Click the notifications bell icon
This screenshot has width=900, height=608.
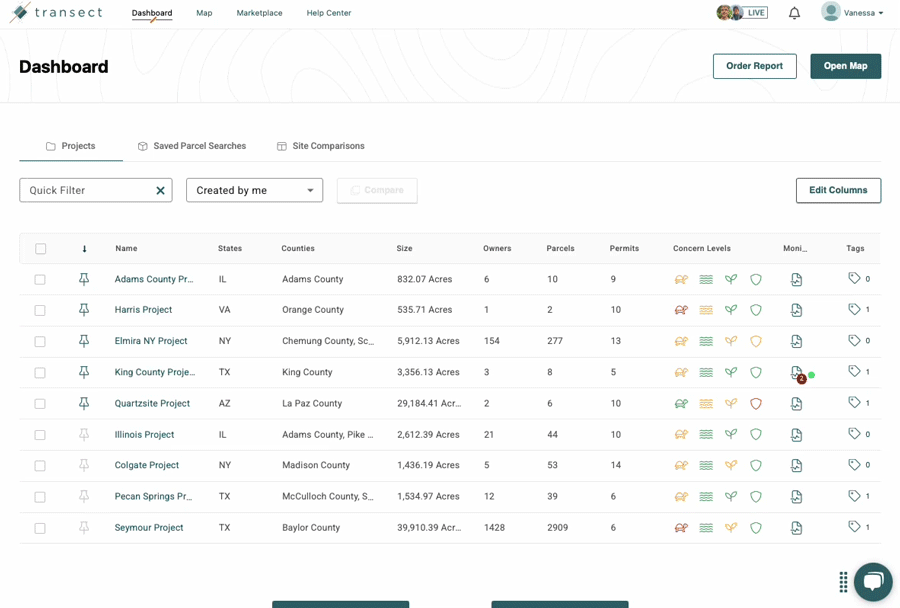click(x=794, y=13)
